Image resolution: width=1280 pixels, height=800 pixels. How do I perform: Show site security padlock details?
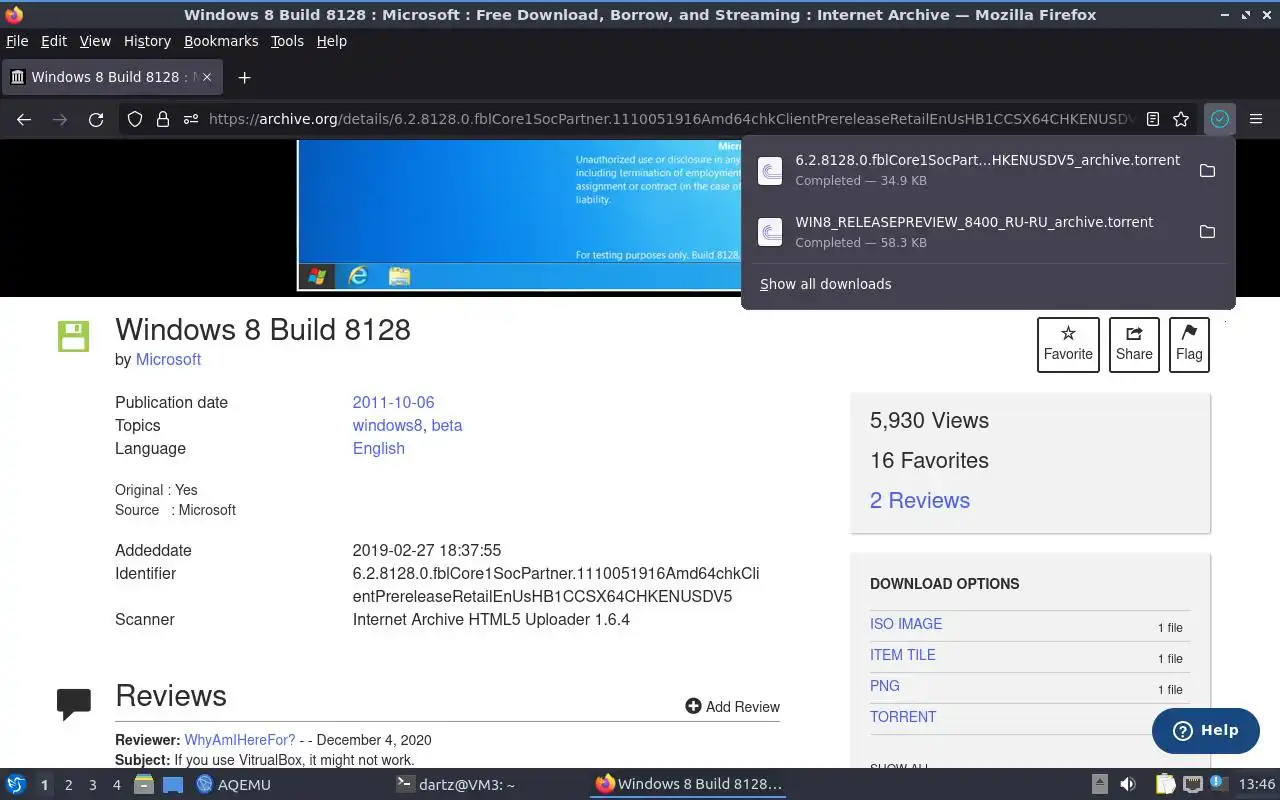coord(163,119)
